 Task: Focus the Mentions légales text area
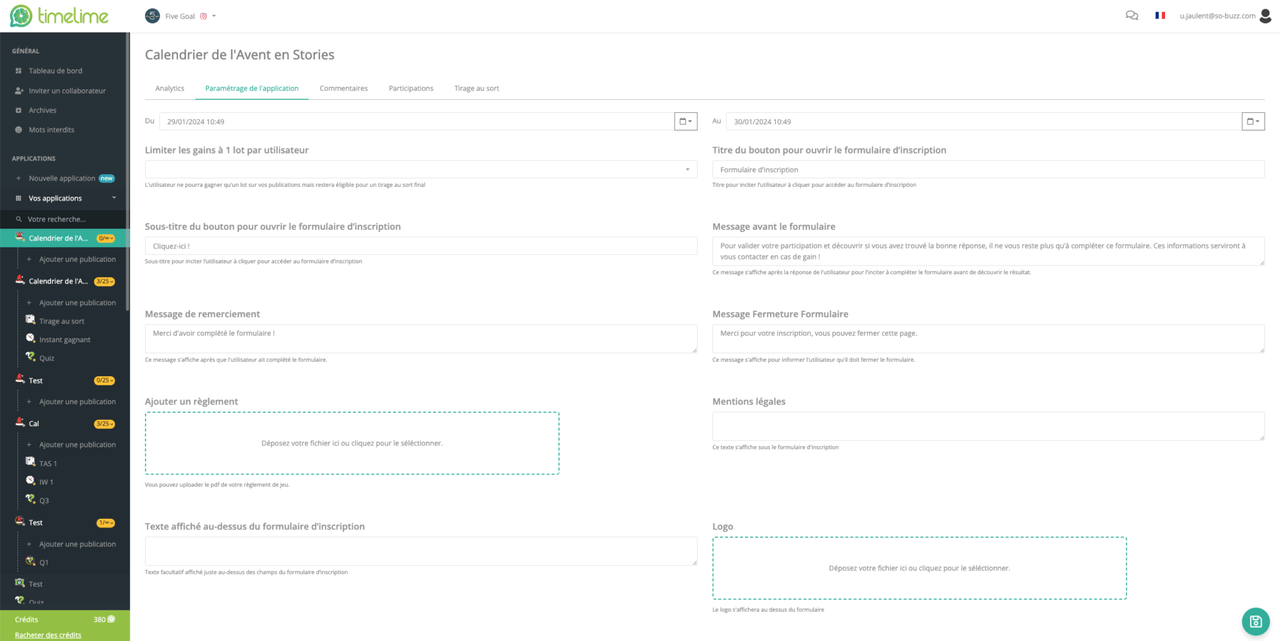(x=988, y=426)
